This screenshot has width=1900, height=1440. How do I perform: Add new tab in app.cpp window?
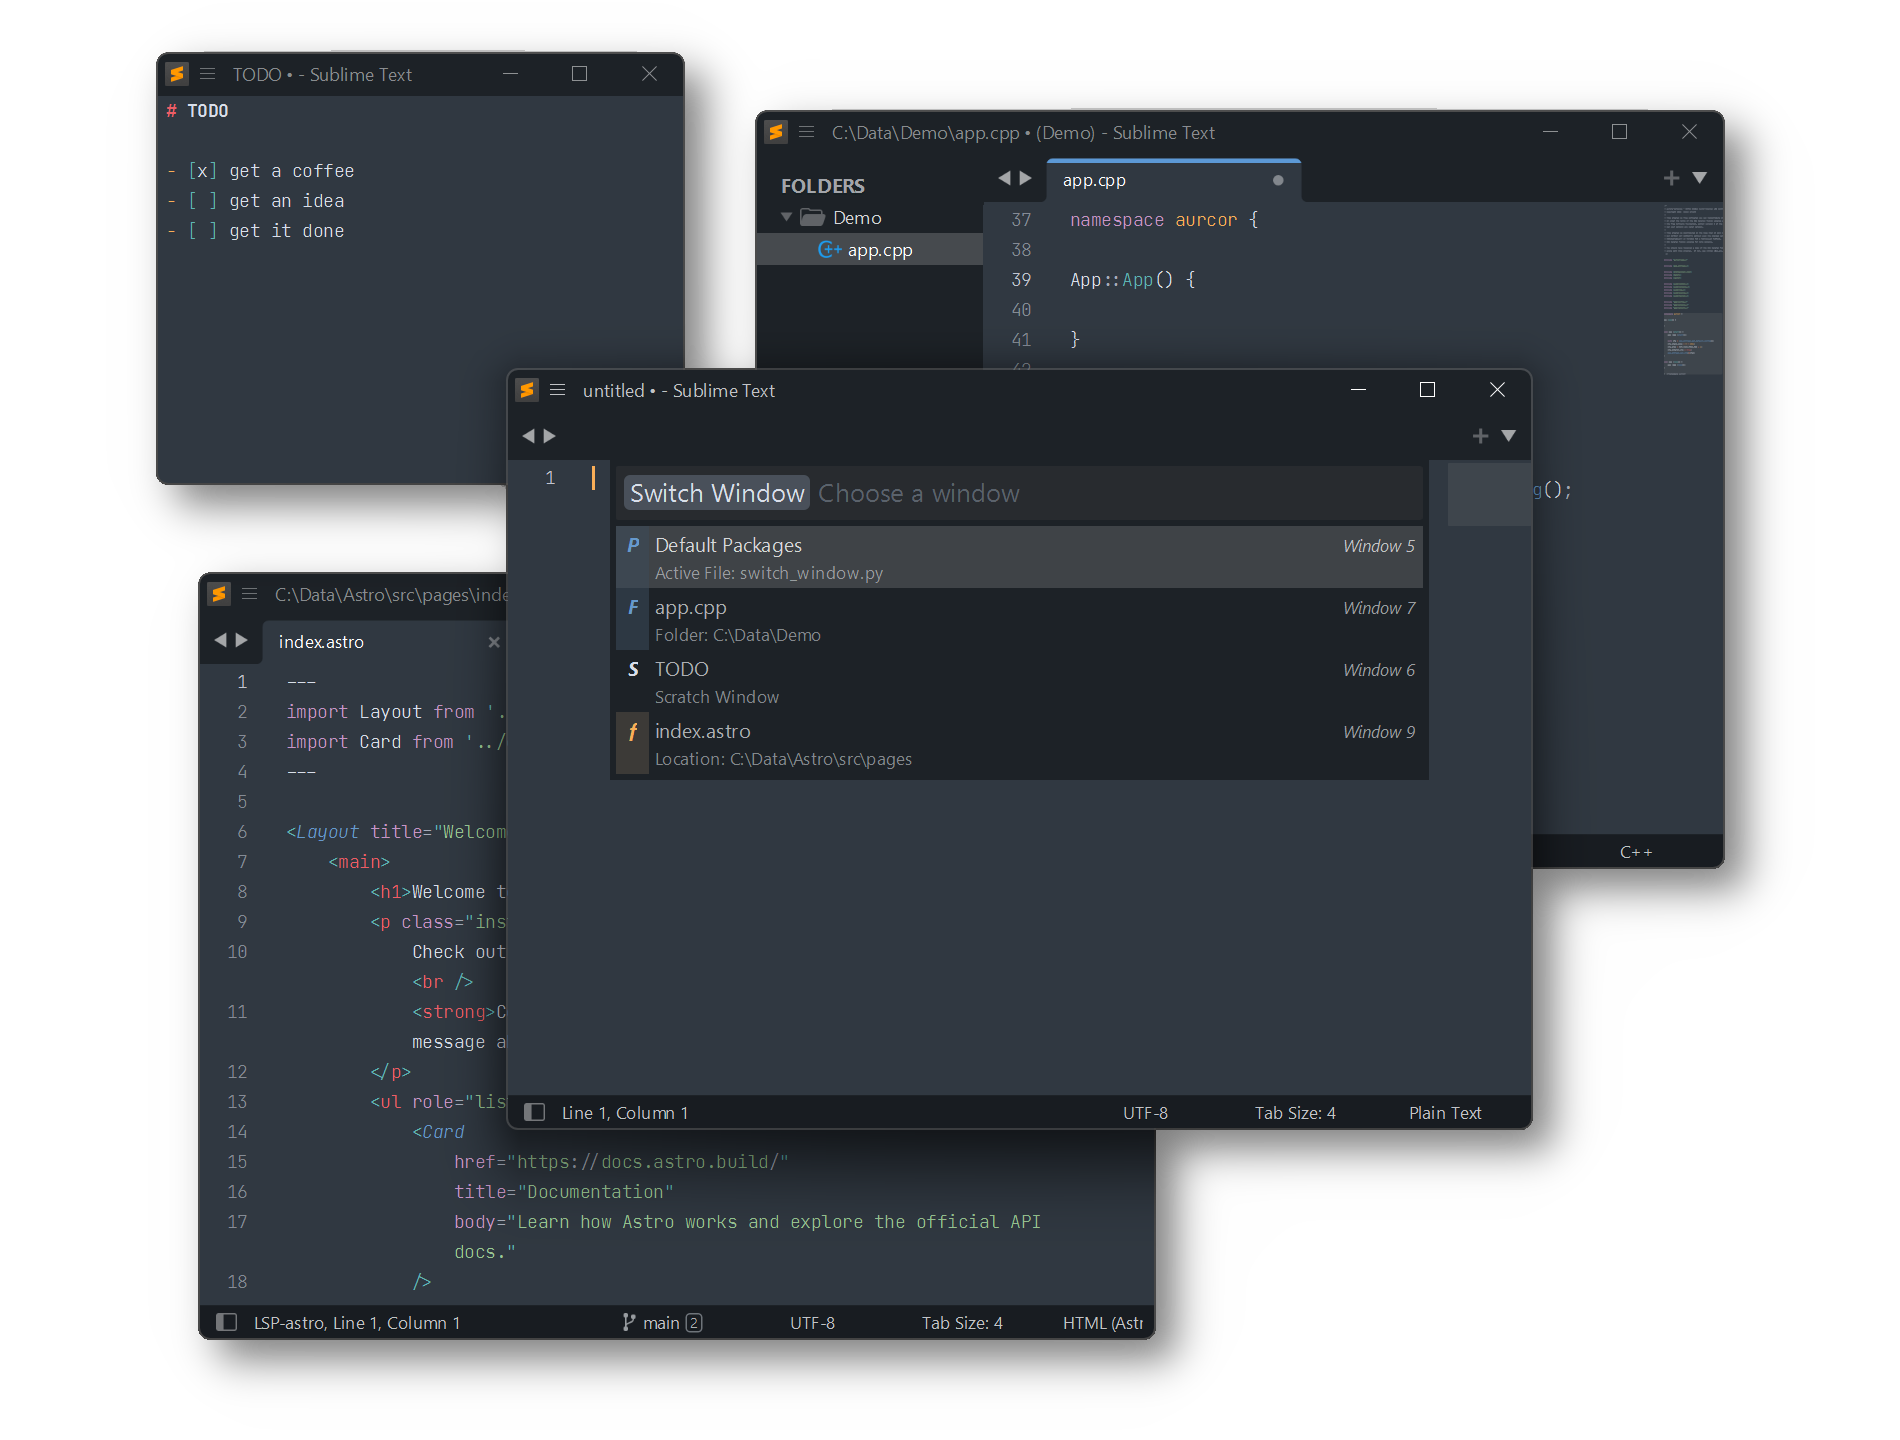coord(1671,178)
